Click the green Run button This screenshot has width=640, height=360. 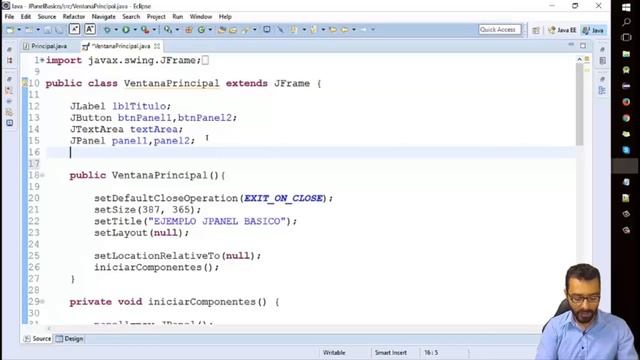tap(126, 30)
